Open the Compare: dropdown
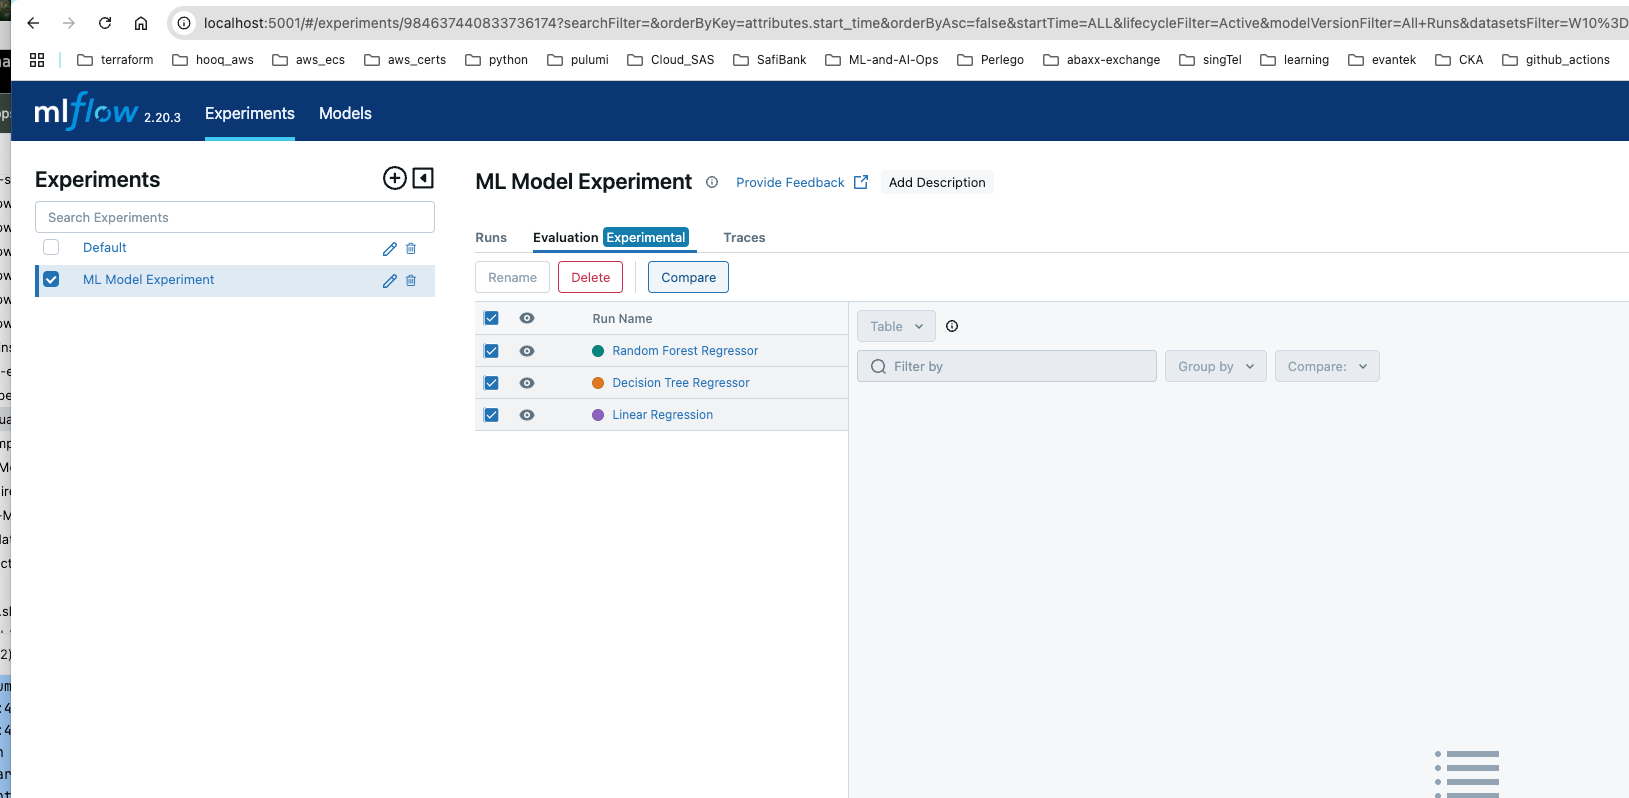 1327,366
